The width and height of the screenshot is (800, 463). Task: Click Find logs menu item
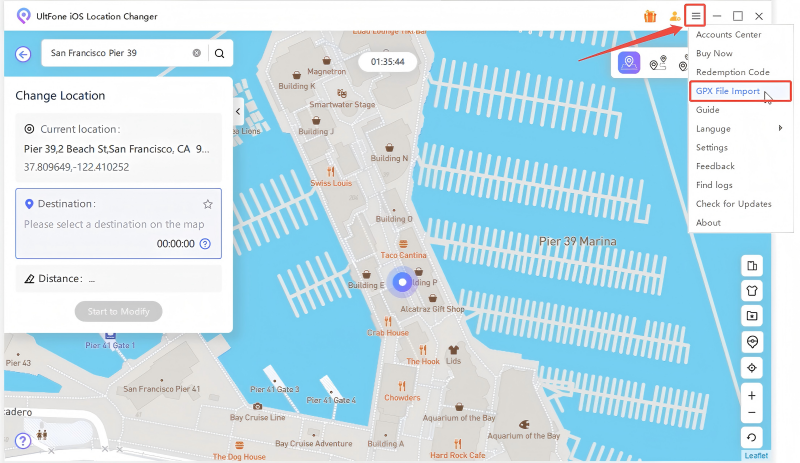(714, 185)
